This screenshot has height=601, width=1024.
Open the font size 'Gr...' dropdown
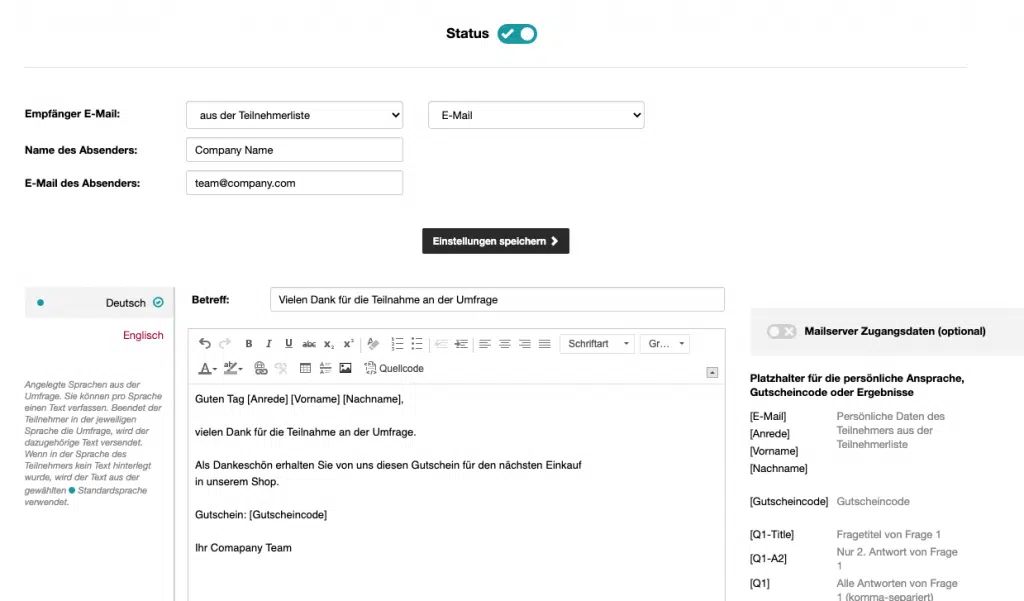point(665,344)
